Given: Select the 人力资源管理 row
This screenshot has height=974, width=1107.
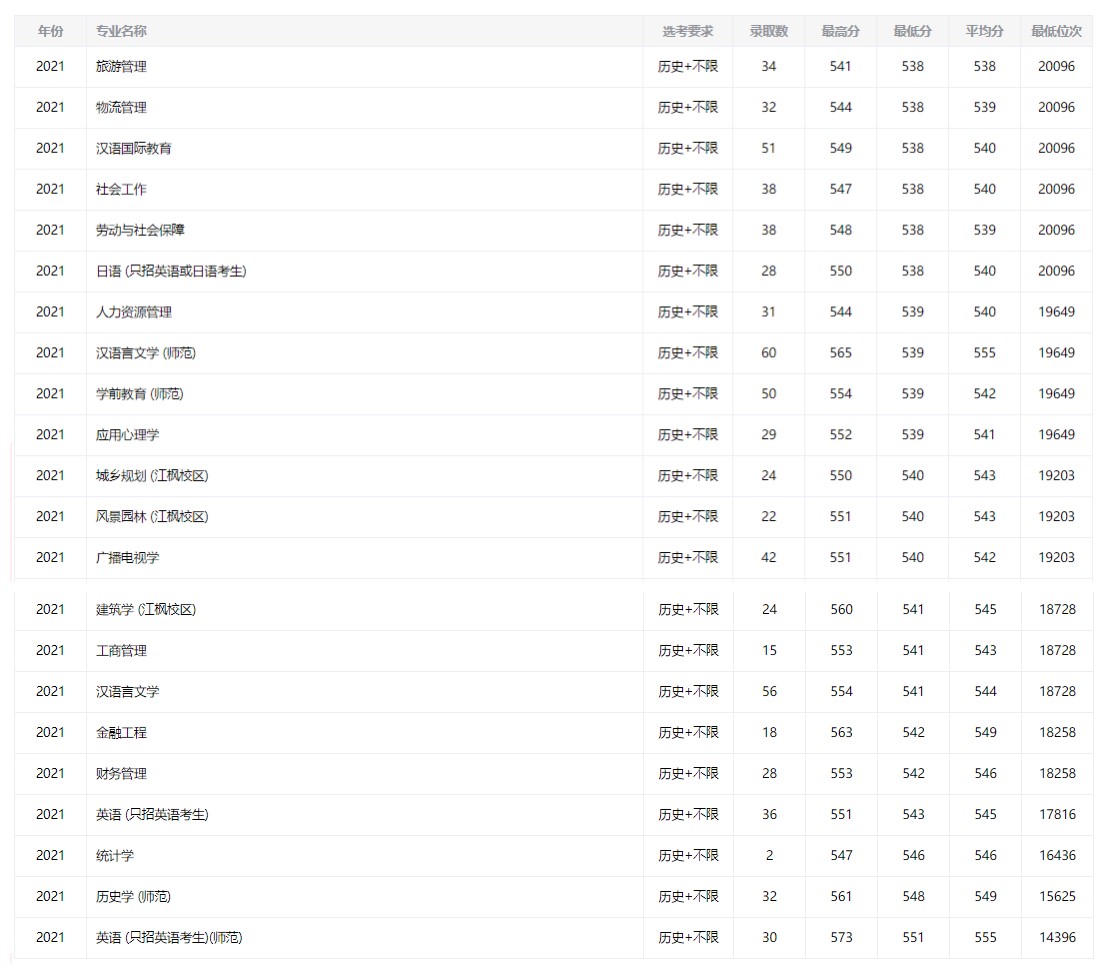Looking at the screenshot, I should (133, 312).
